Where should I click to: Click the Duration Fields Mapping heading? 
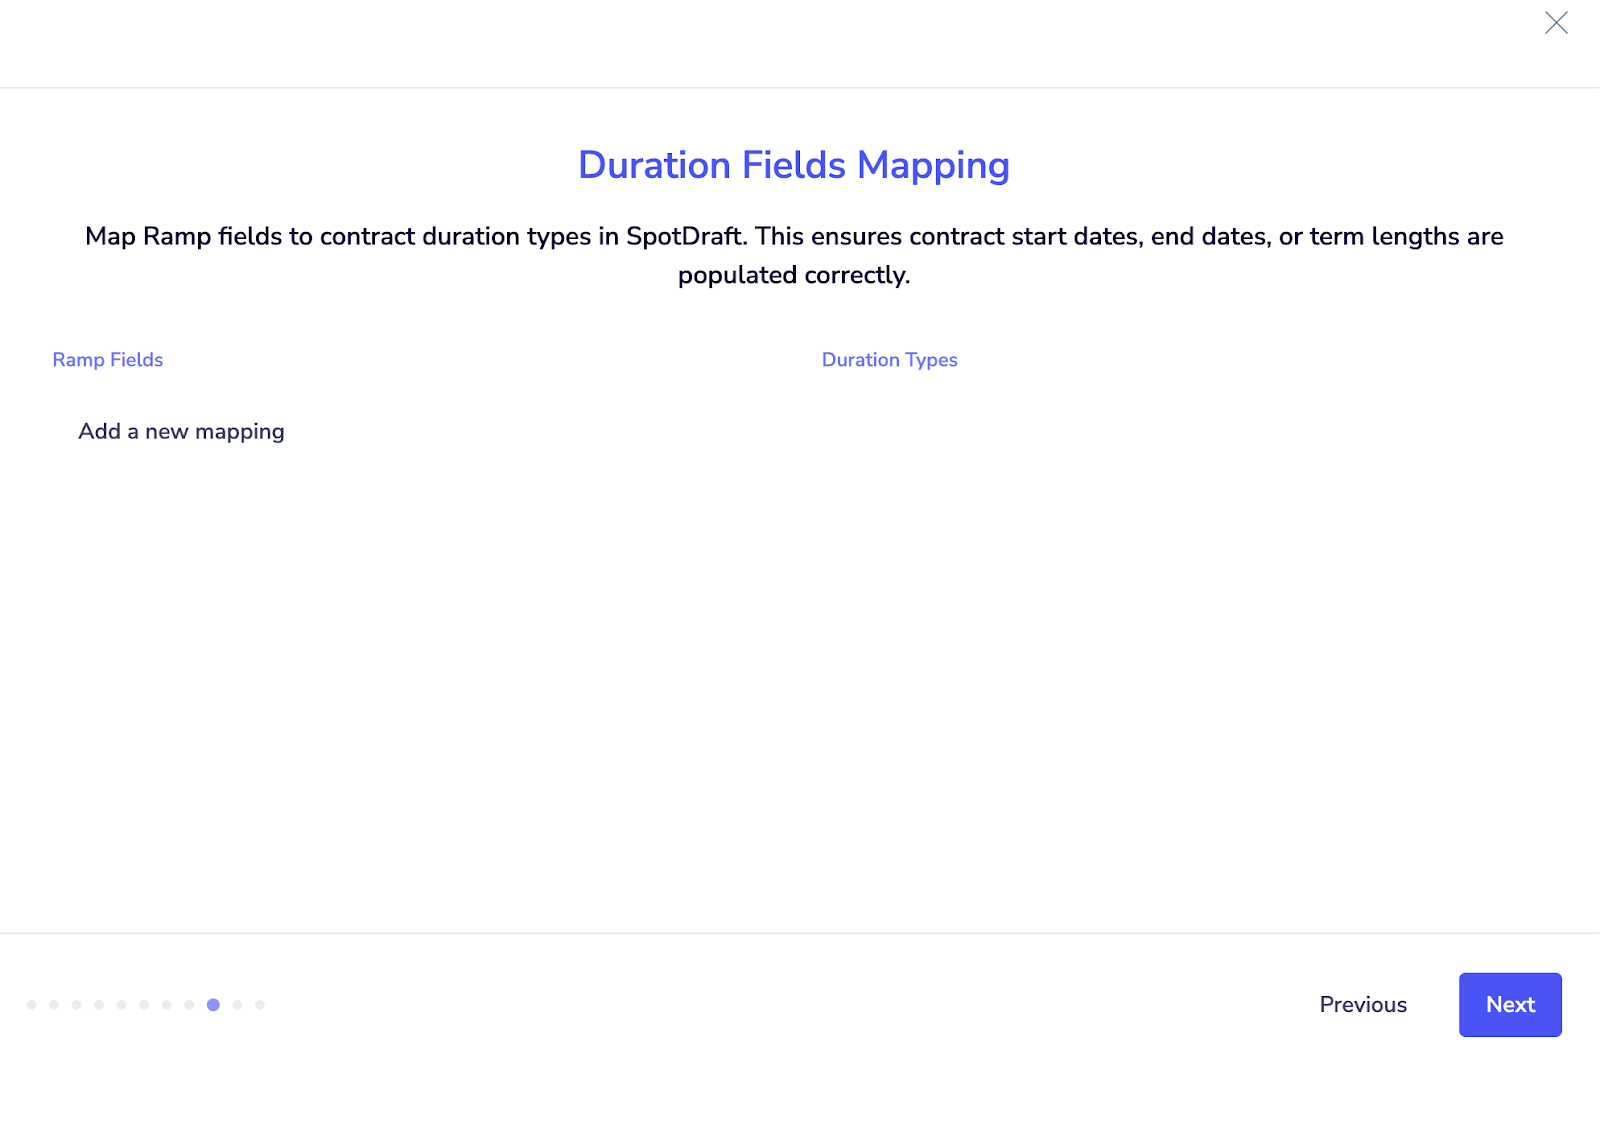(794, 166)
